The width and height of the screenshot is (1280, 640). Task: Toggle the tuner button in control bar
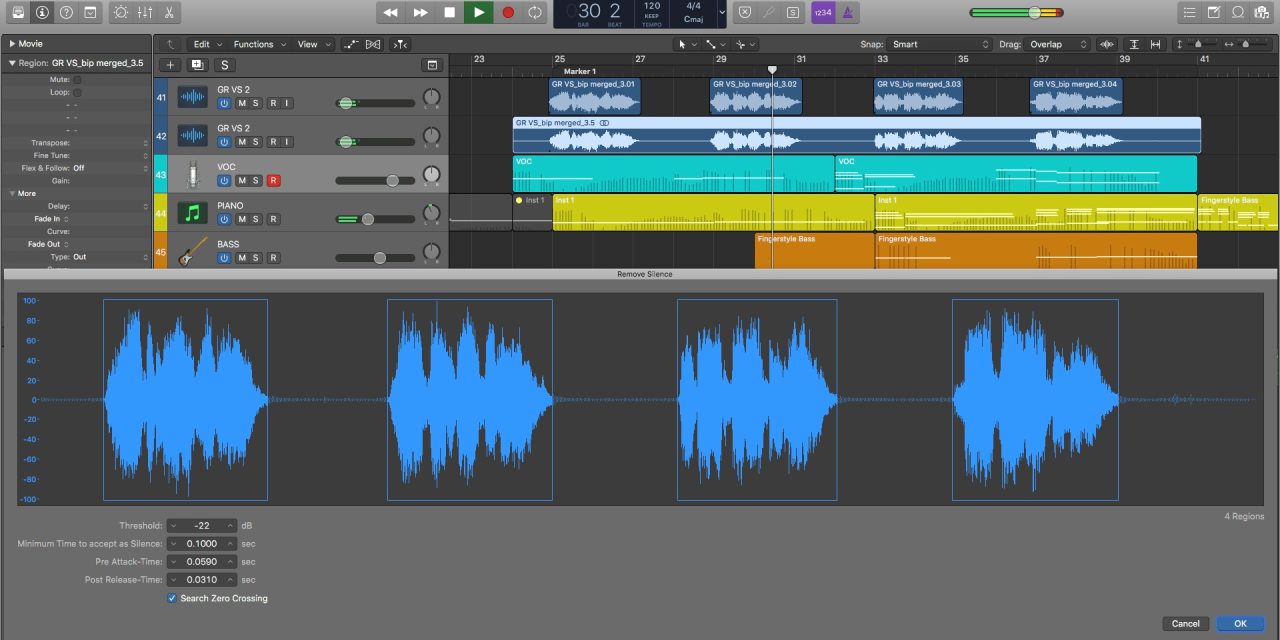pos(769,12)
